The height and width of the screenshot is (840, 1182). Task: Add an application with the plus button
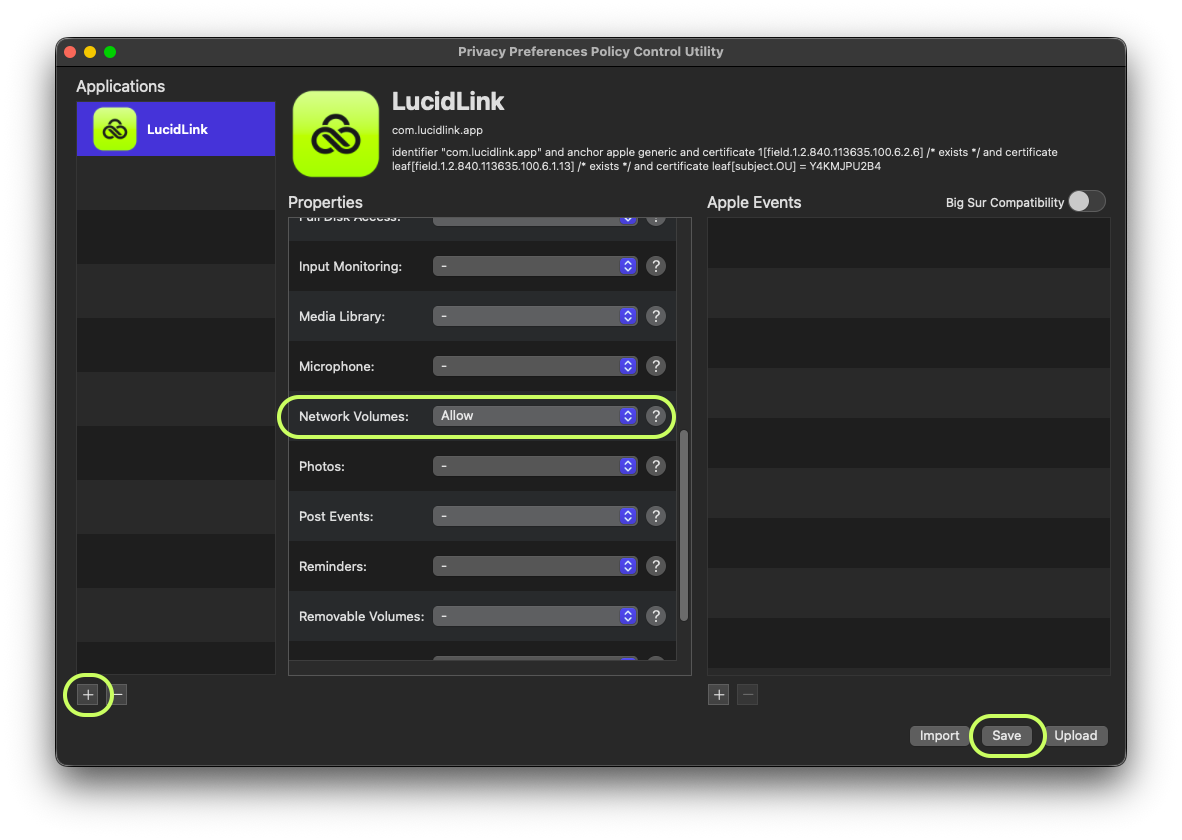pyautogui.click(x=88, y=694)
